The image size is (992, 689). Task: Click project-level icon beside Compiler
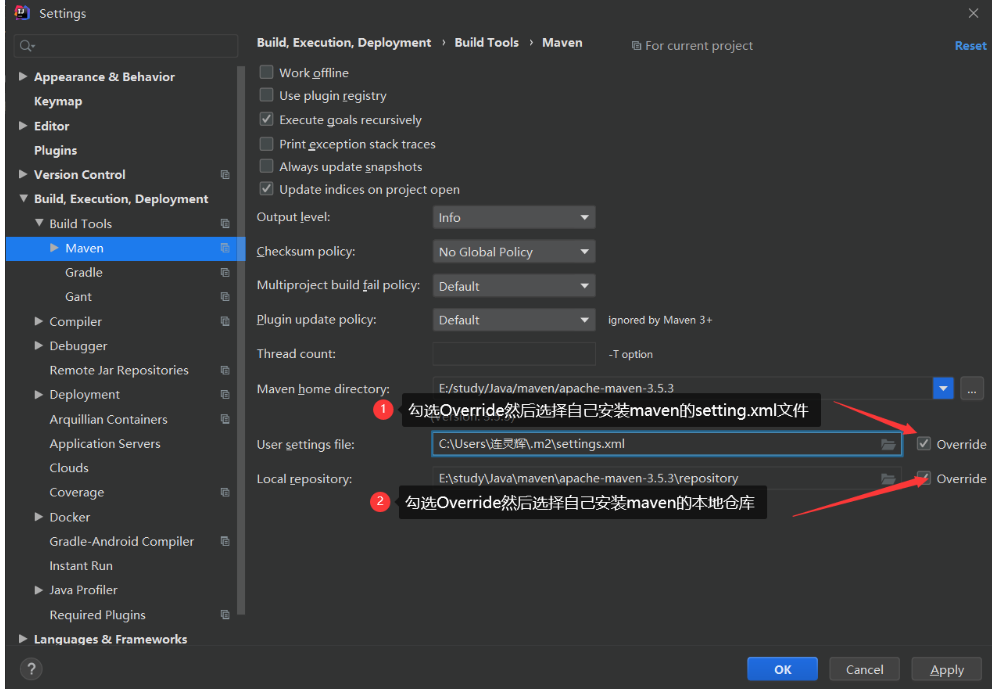(225, 321)
